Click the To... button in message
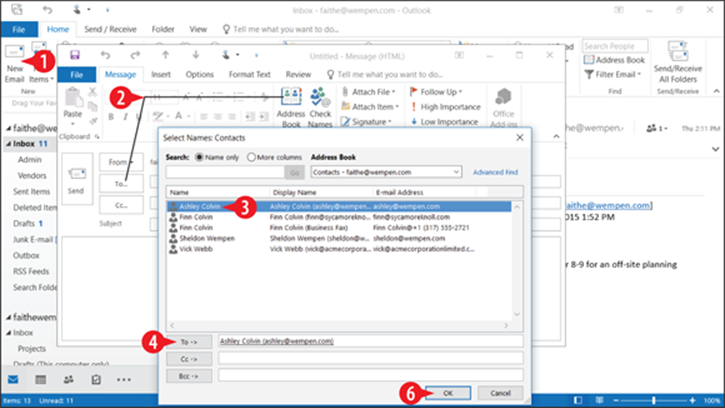 tap(121, 184)
